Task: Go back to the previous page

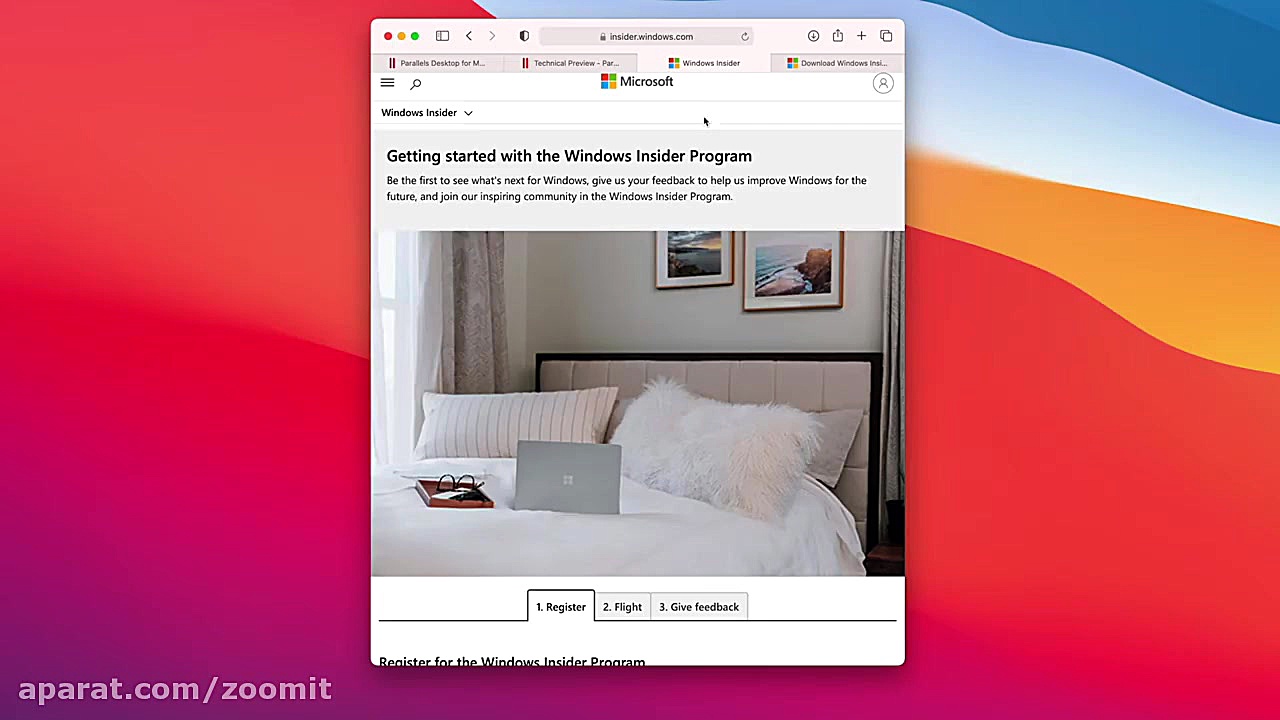Action: pyautogui.click(x=468, y=36)
